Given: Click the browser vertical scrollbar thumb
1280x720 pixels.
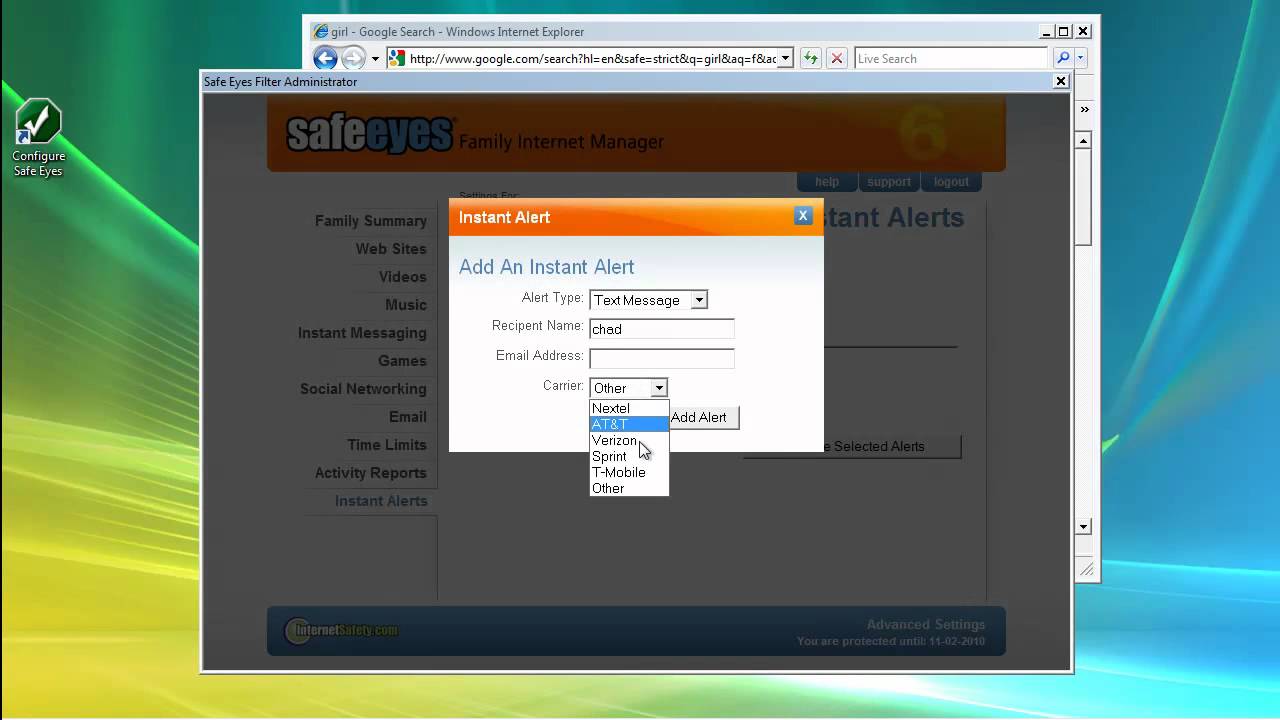Looking at the screenshot, I should click(1083, 197).
